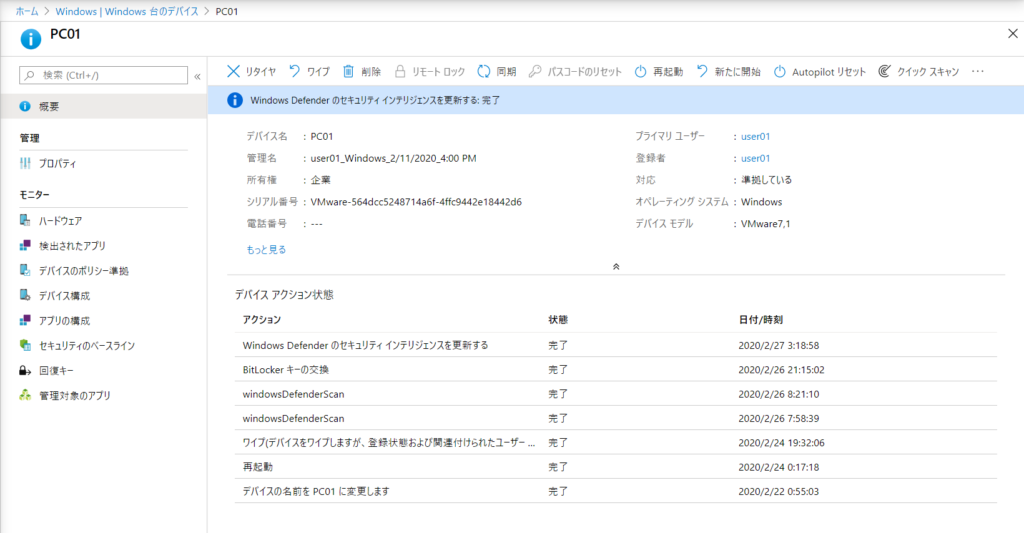Click the 同期 sync arrows icon

click(484, 71)
